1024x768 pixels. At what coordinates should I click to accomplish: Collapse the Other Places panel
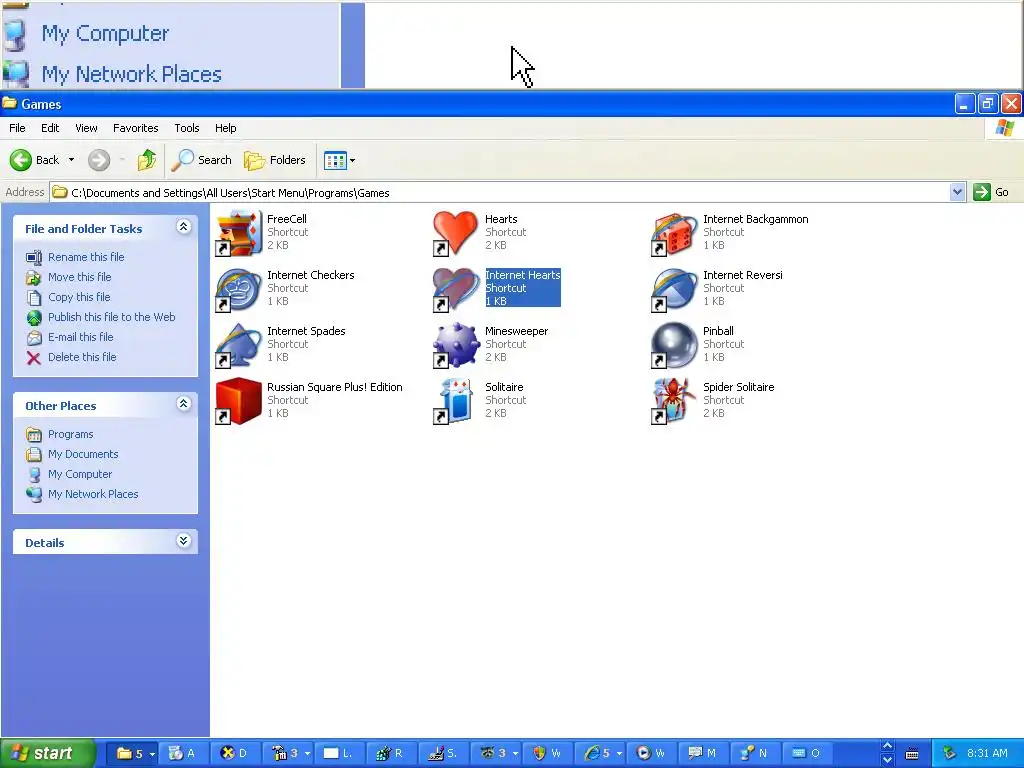(184, 404)
